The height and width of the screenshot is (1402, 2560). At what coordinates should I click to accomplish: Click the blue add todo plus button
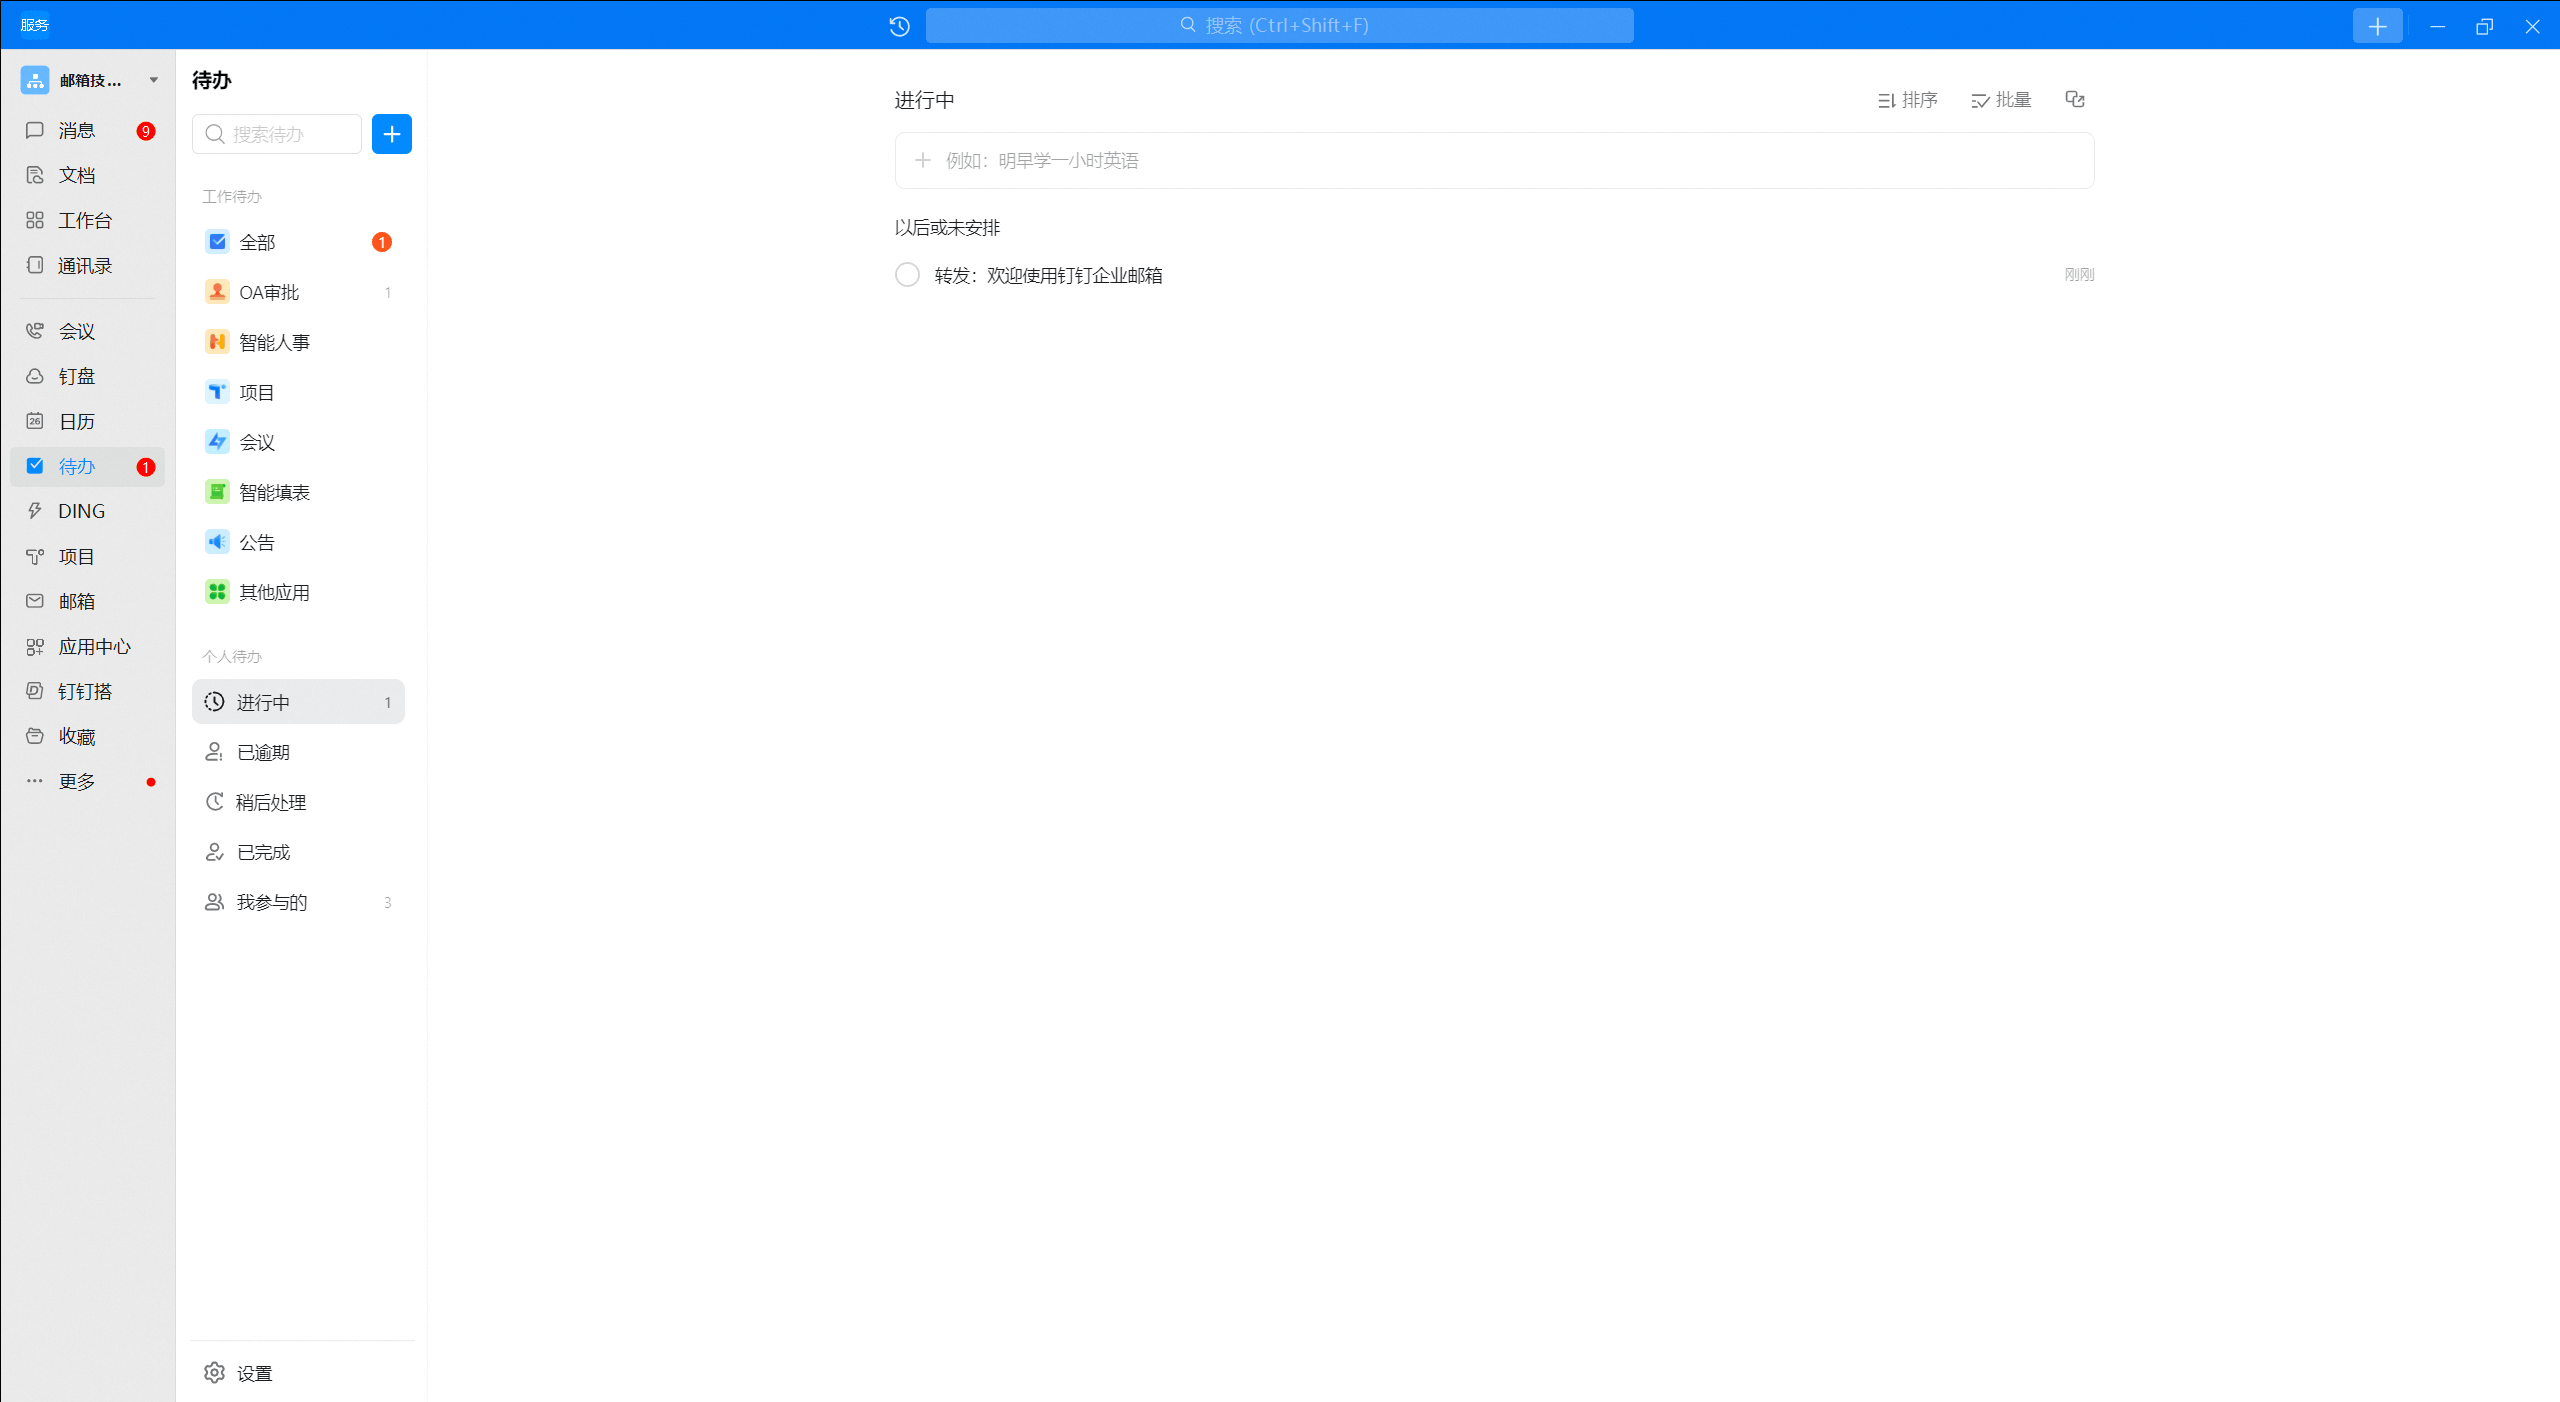tap(392, 134)
